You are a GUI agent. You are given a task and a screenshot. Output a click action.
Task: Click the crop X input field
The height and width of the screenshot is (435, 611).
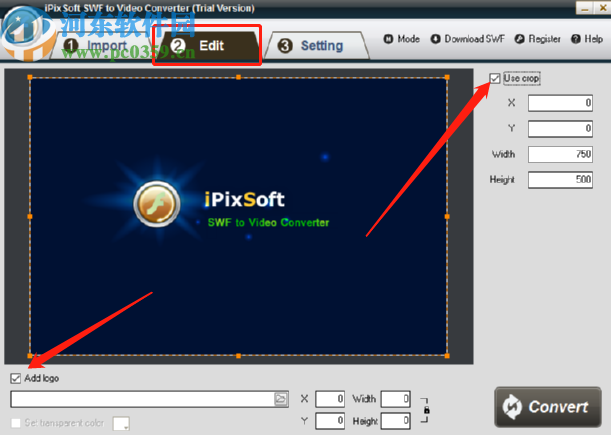[x=560, y=103]
